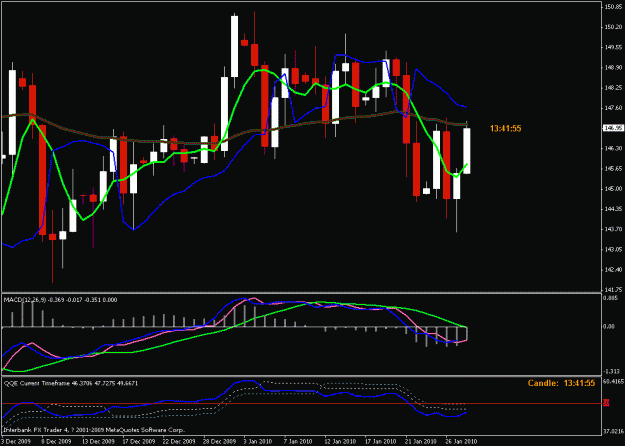Click the 37.0216 QQE scale value

614,431
